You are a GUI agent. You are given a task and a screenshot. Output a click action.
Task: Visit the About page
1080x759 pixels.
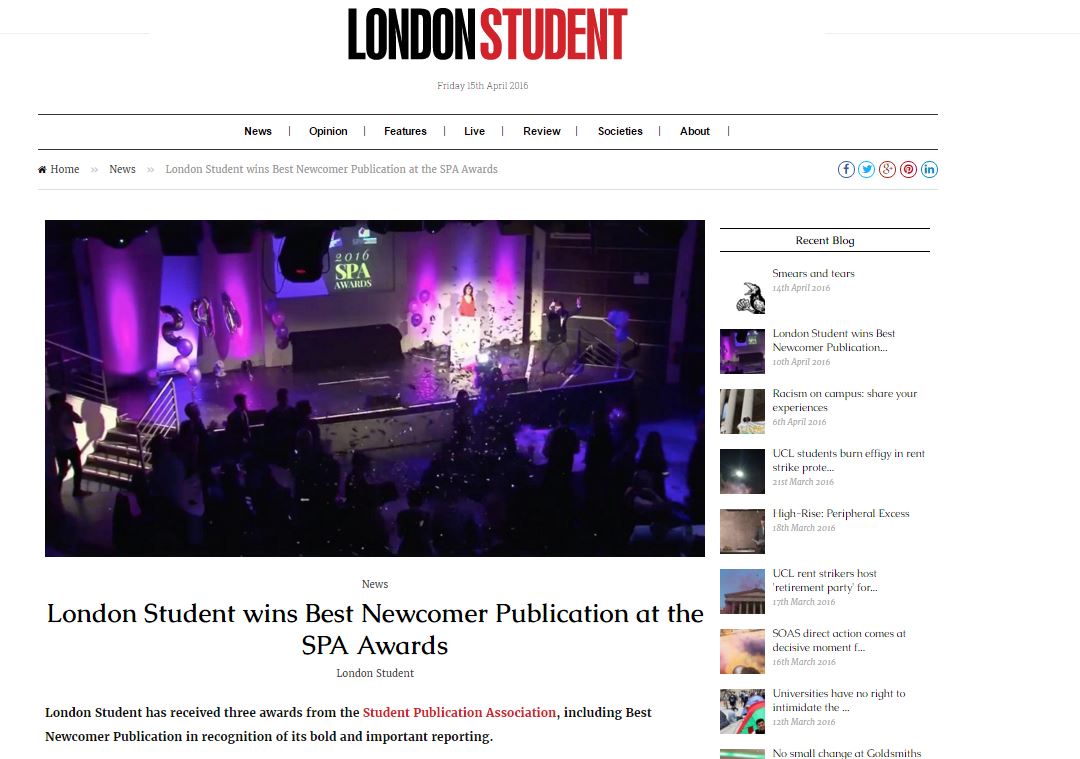tap(694, 131)
